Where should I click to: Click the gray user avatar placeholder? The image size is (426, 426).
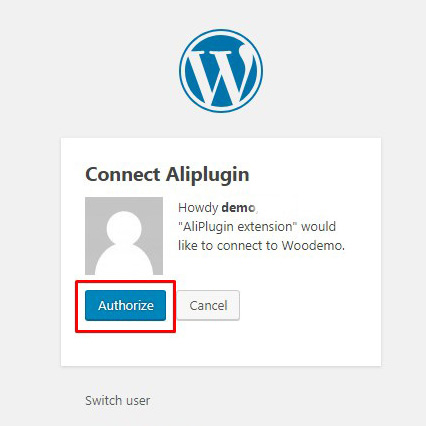coord(124,236)
